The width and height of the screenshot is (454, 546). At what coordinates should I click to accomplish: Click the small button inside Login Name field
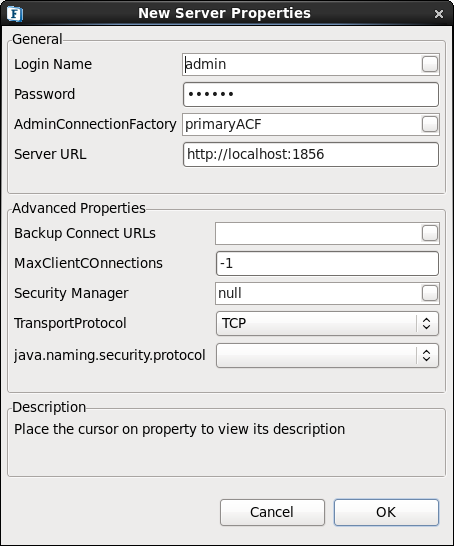pos(430,64)
